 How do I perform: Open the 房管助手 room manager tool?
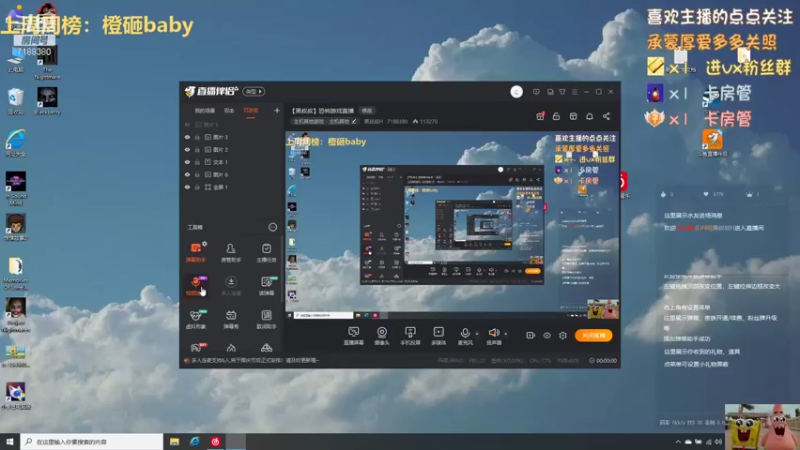(231, 253)
